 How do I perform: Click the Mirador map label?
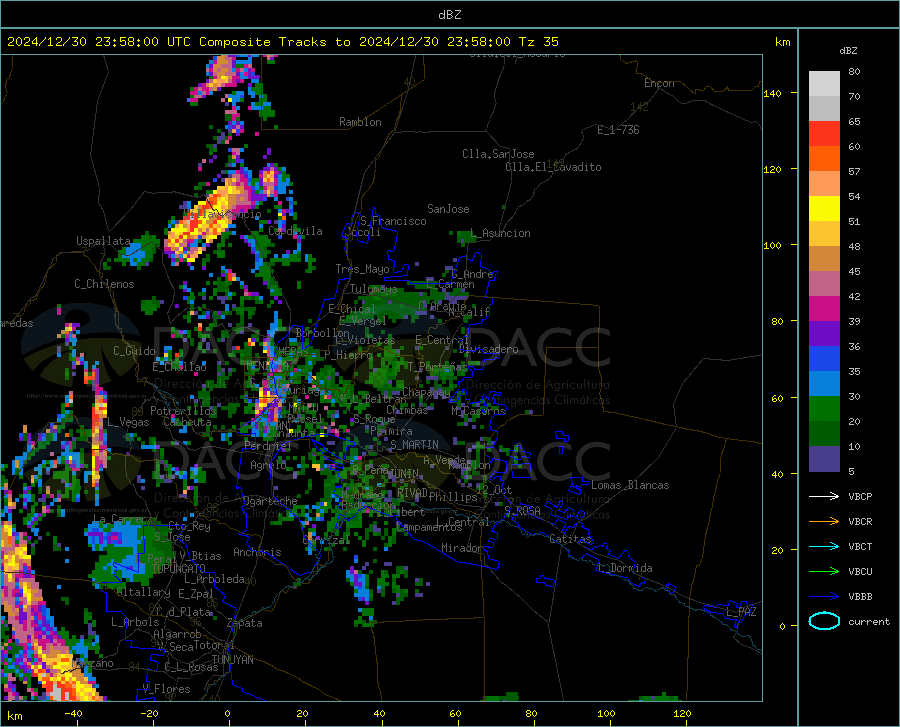(462, 548)
